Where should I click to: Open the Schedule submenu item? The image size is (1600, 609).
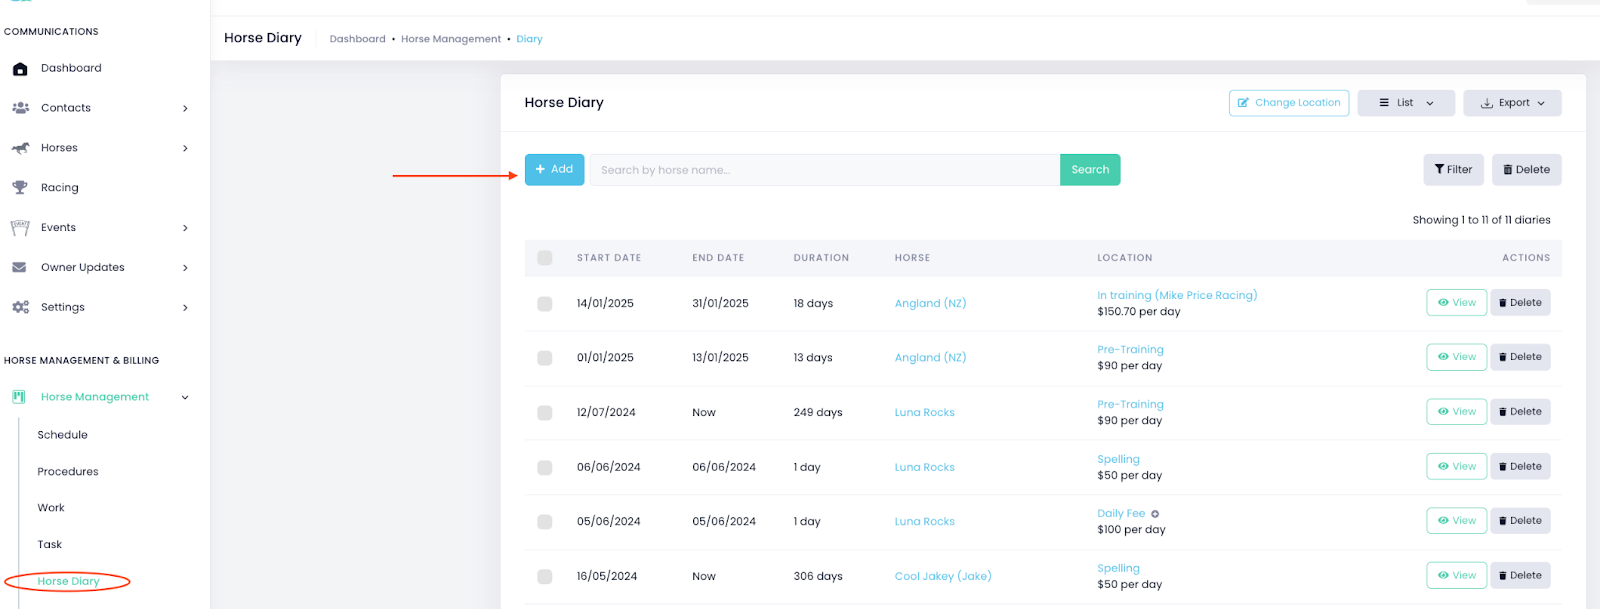pyautogui.click(x=62, y=435)
